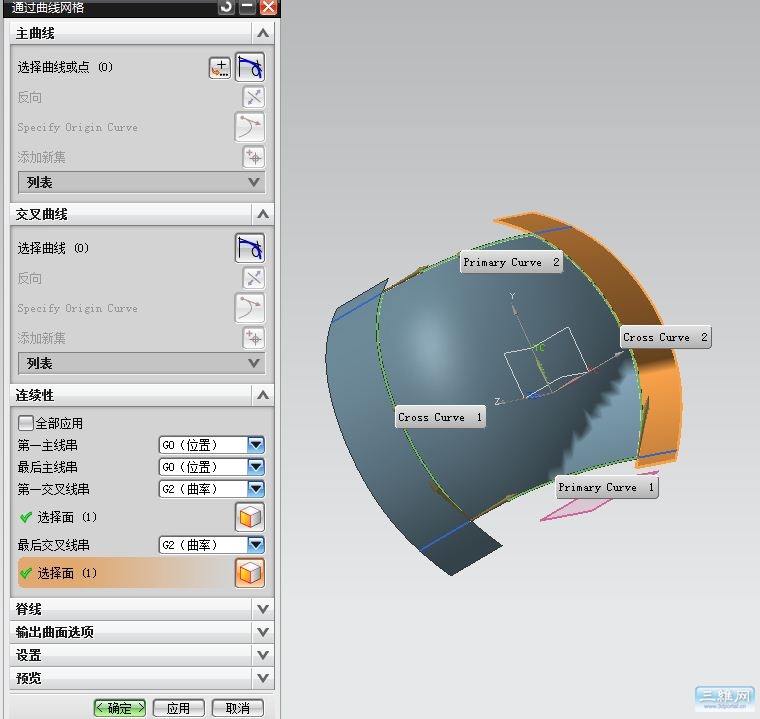Screen dimensions: 760x719
Task: Click 反向 reverse icon under 交叉曲线
Action: (253, 278)
